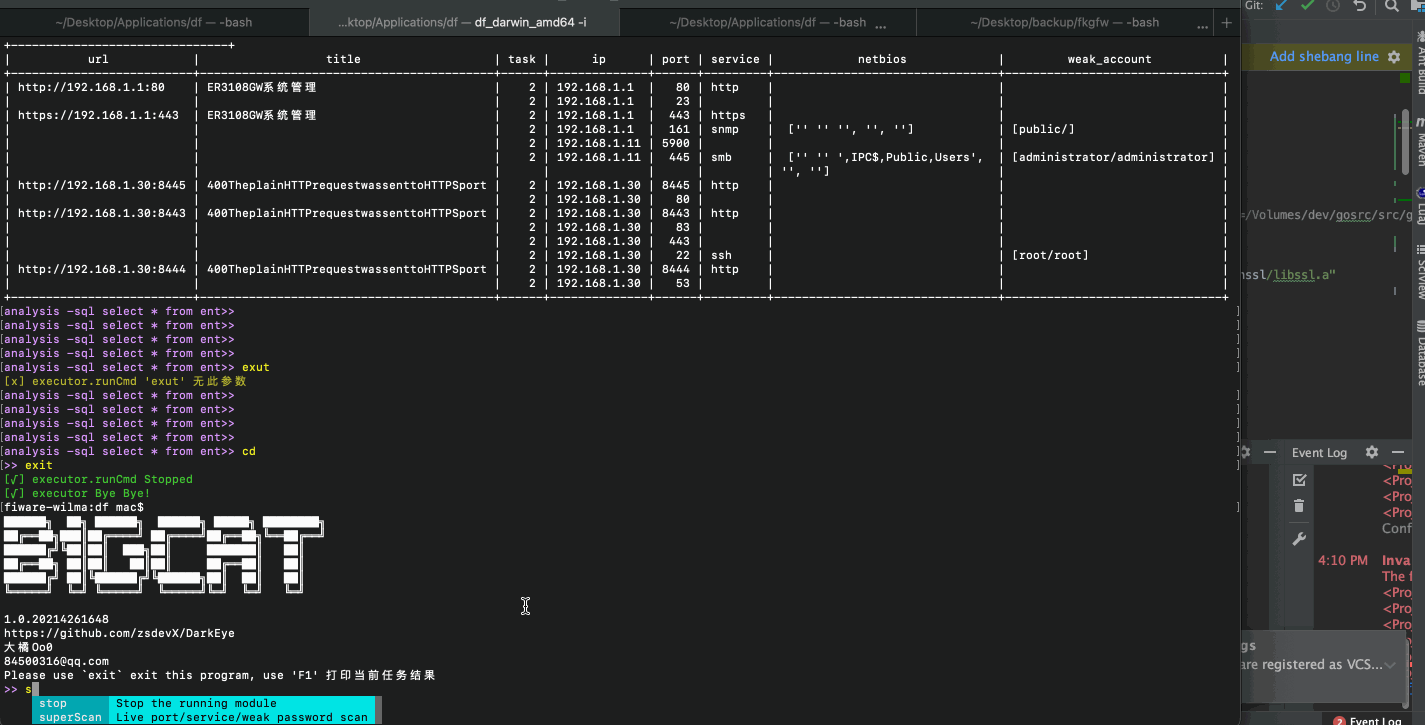Click the Git revert arrow icon
Image resolution: width=1425 pixels, height=725 pixels.
pyautogui.click(x=1359, y=6)
